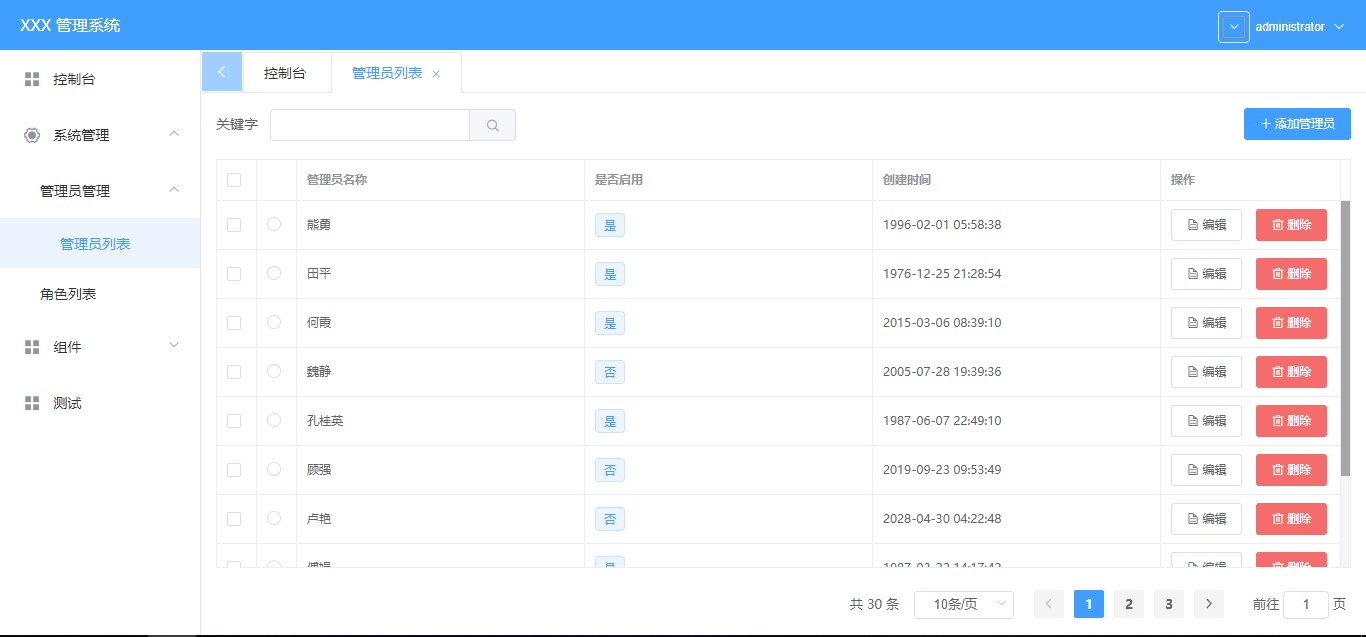Check the box for row 顾强
Image resolution: width=1366 pixels, height=637 pixels.
tap(234, 470)
